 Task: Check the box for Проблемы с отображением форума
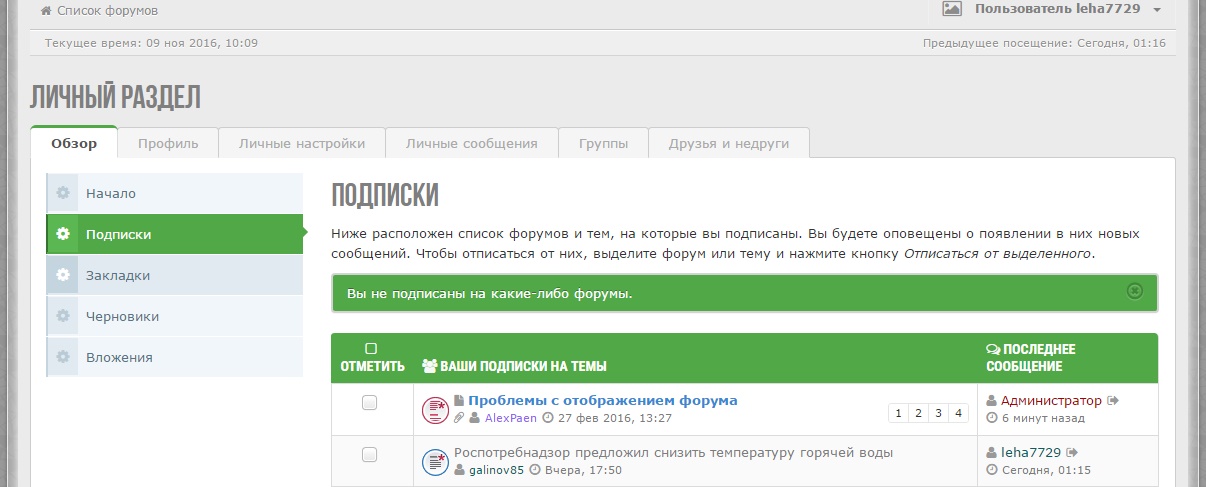pyautogui.click(x=369, y=402)
